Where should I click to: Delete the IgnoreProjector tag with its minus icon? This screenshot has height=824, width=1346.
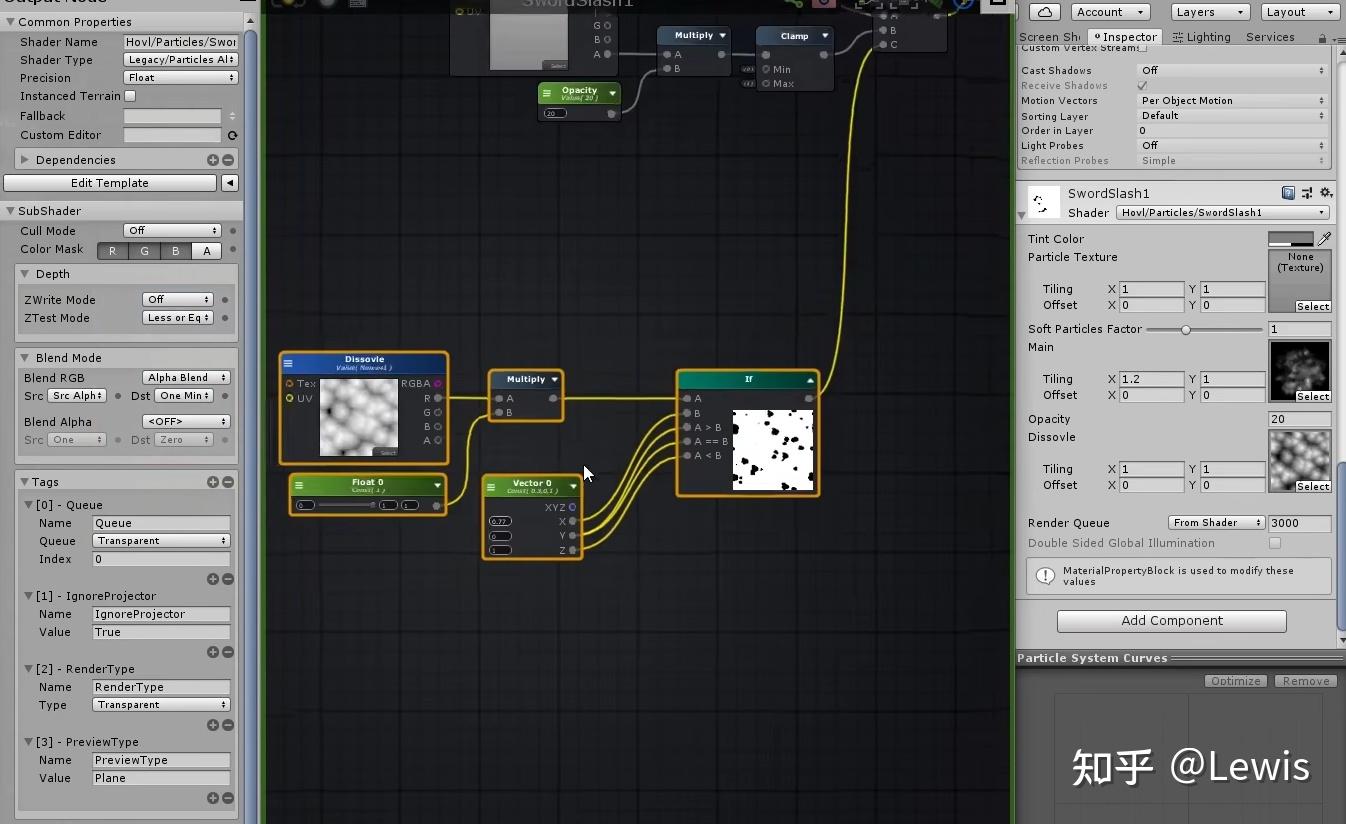point(228,652)
